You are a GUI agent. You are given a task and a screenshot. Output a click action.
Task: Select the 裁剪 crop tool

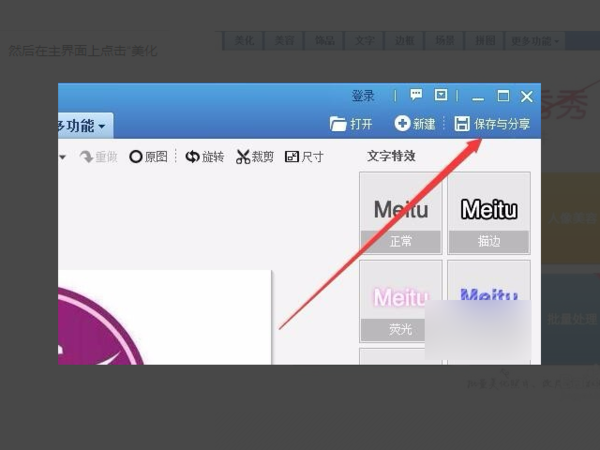[x=255, y=157]
